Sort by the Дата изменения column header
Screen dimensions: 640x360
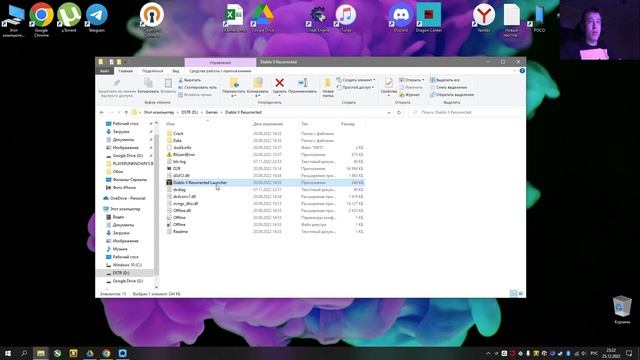tap(274, 124)
